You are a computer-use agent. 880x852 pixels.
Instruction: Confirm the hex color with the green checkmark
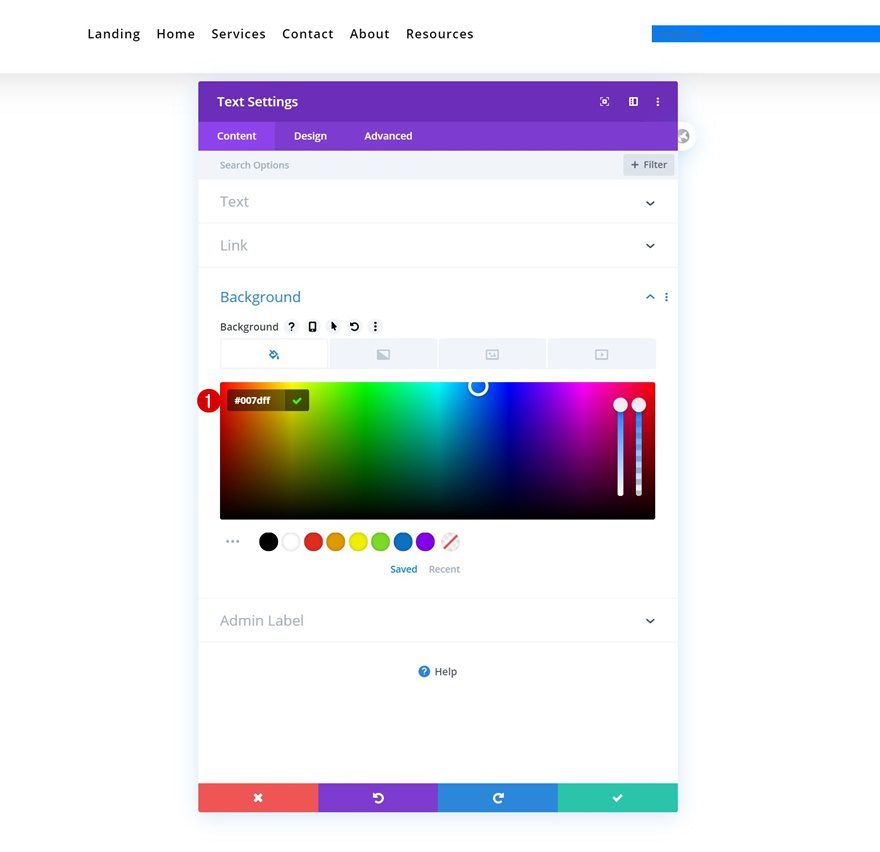297,400
